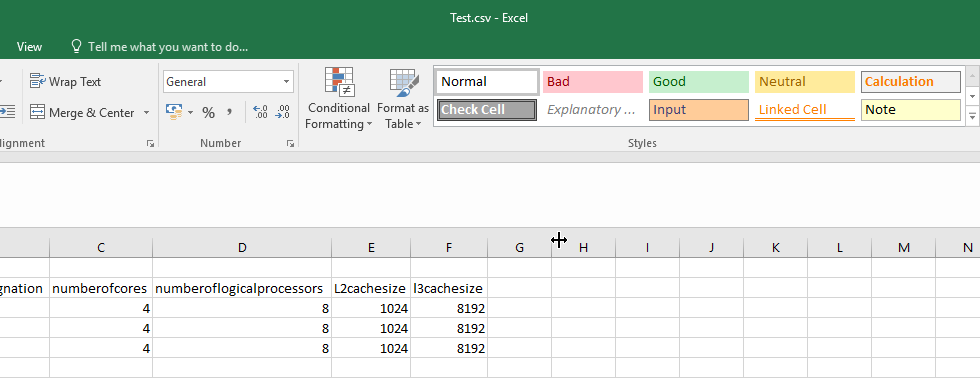Open the View ribbon tab

click(x=29, y=47)
